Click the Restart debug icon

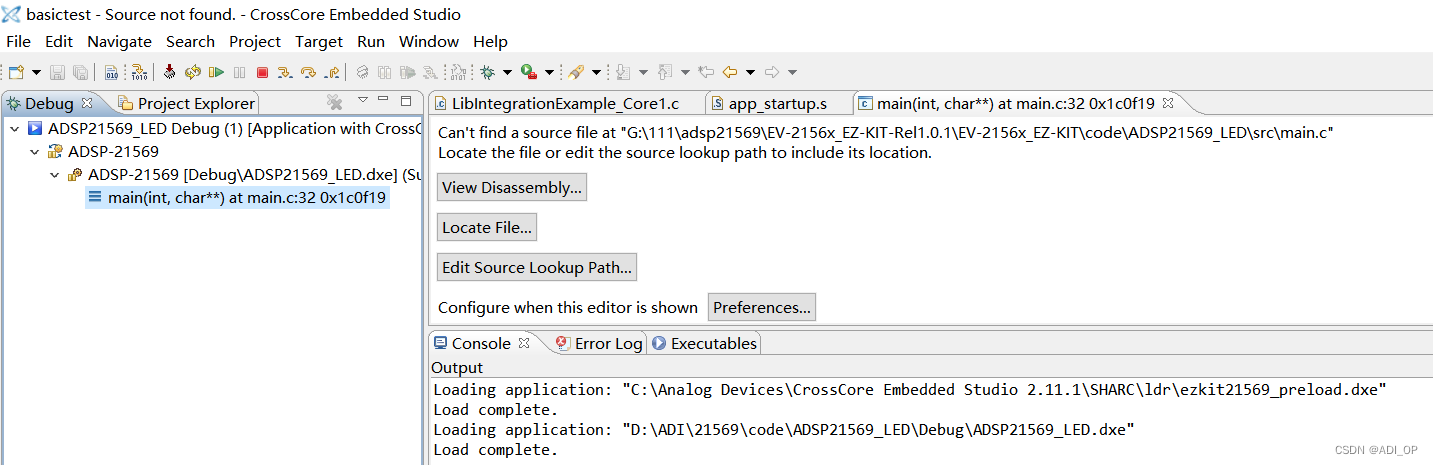(x=193, y=72)
